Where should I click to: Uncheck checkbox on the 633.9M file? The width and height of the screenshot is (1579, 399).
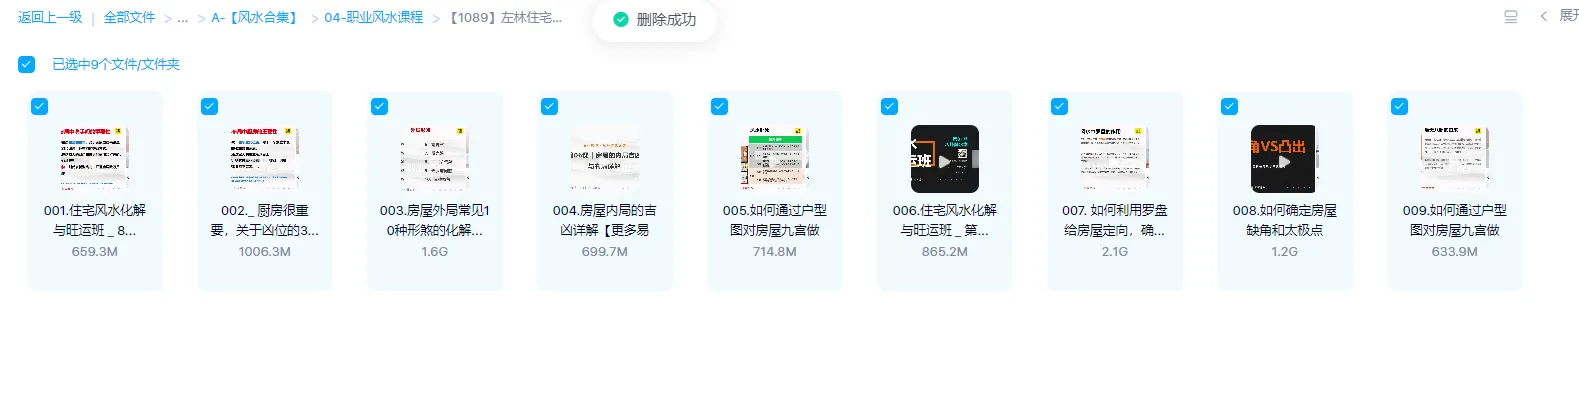(x=1400, y=106)
